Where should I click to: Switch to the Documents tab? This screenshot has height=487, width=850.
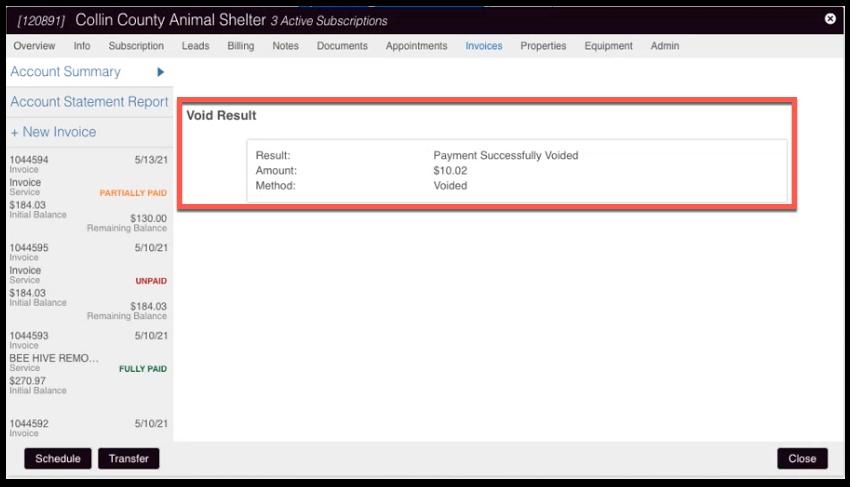pos(342,46)
